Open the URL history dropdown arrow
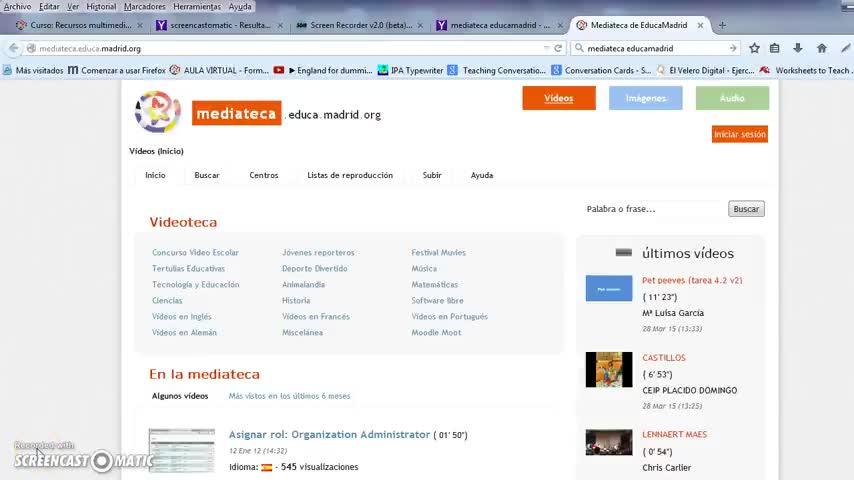 click(546, 48)
